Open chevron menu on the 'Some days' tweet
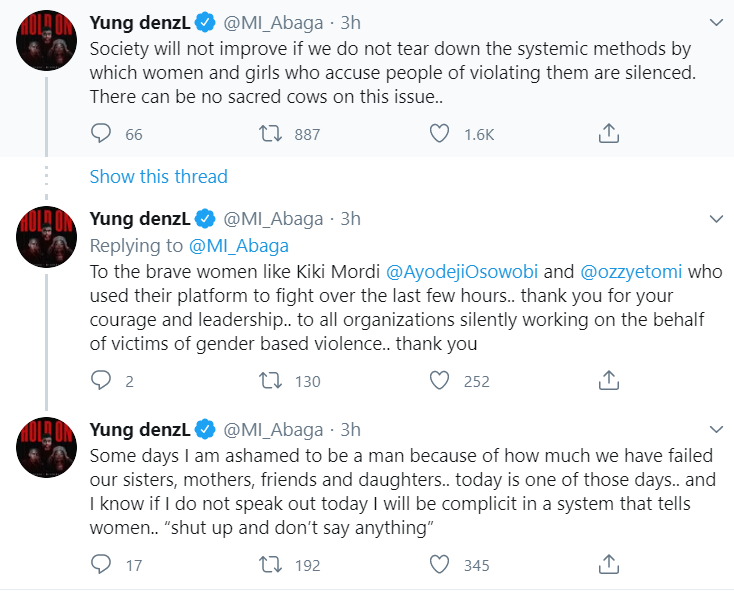Viewport: 734px width, 596px height. [716, 430]
